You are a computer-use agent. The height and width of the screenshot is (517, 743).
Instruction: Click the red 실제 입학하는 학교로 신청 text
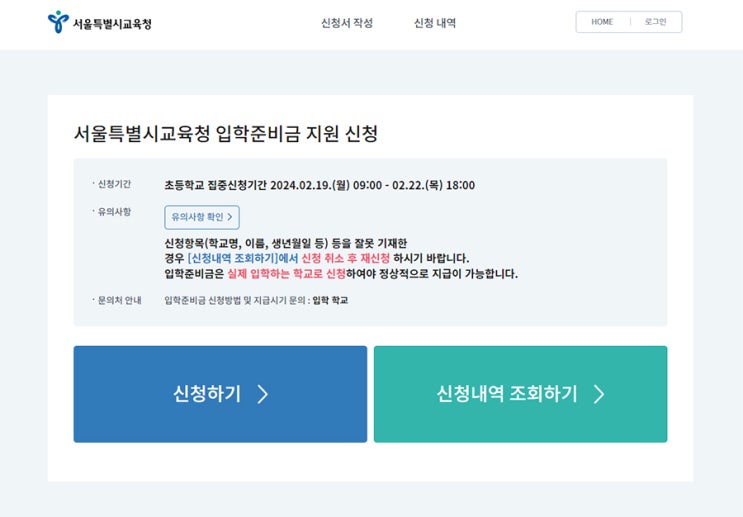pyautogui.click(x=286, y=273)
